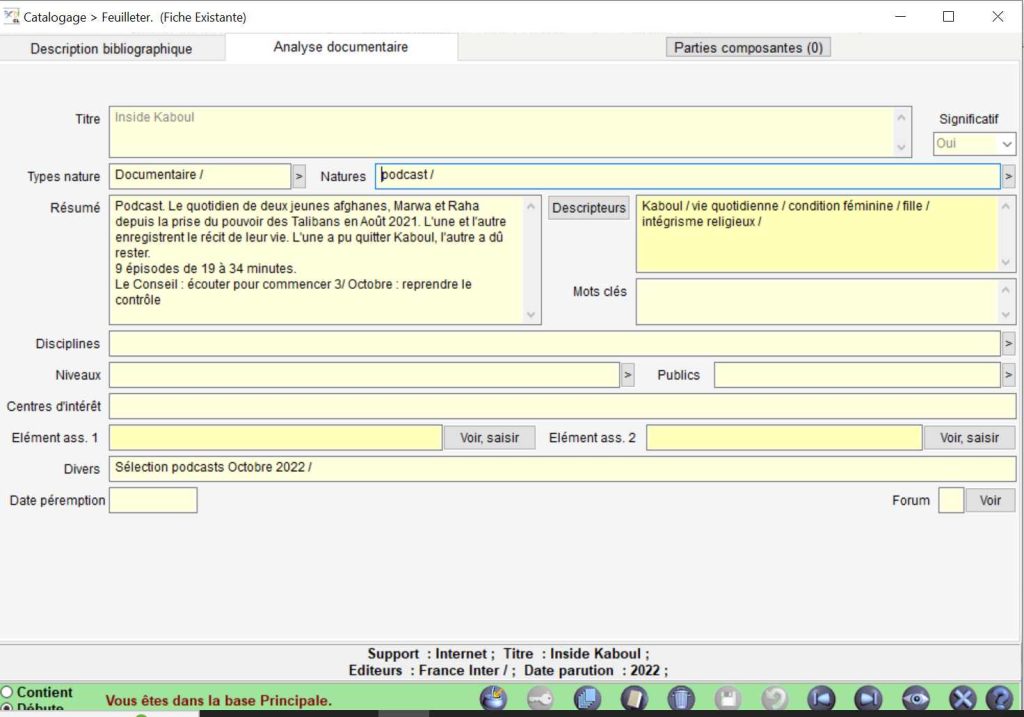
Task: Select the Débute radio button
Action: (x=7, y=709)
